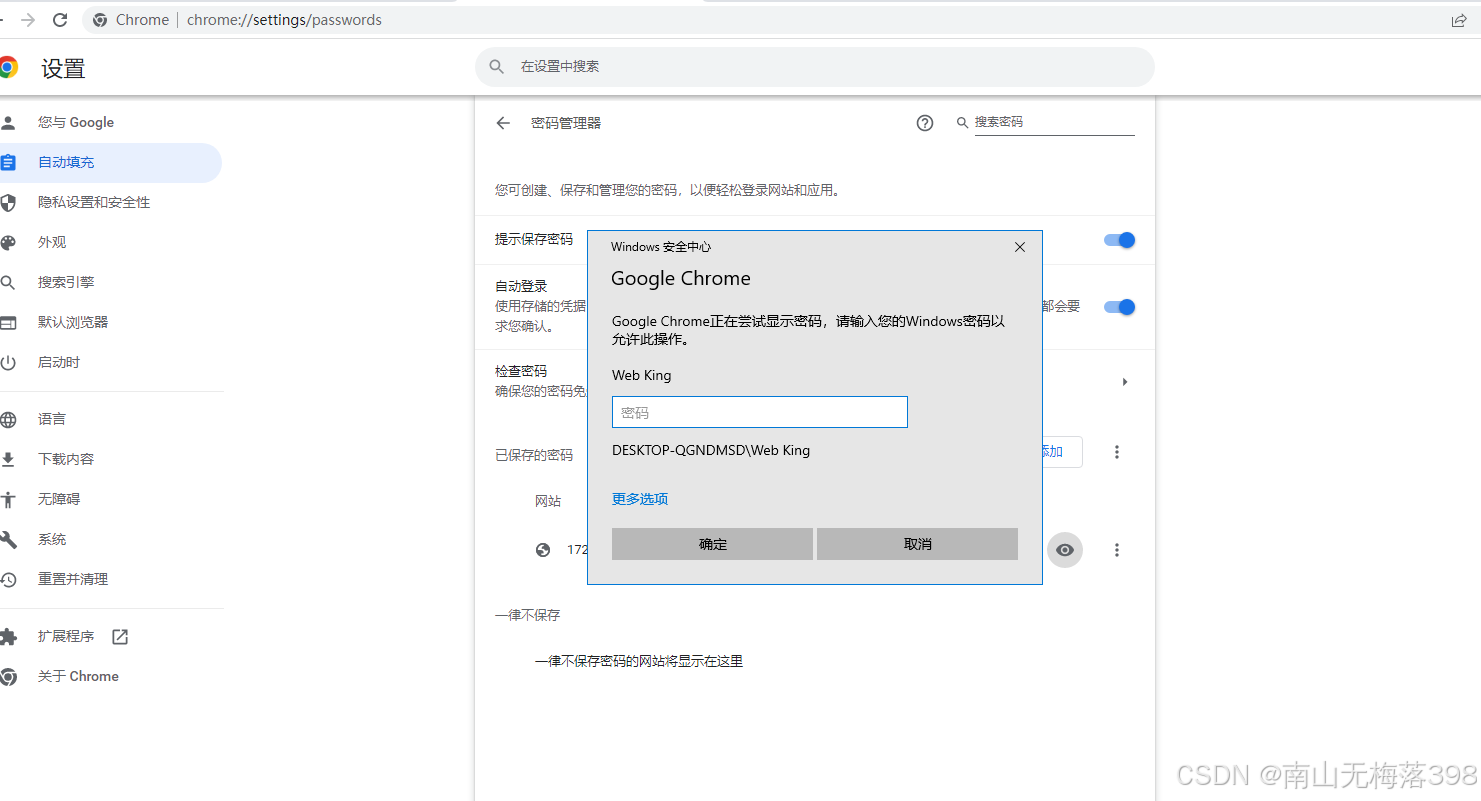This screenshot has width=1481, height=801.
Task: Reload the page with the refresh icon
Action: tap(60, 20)
